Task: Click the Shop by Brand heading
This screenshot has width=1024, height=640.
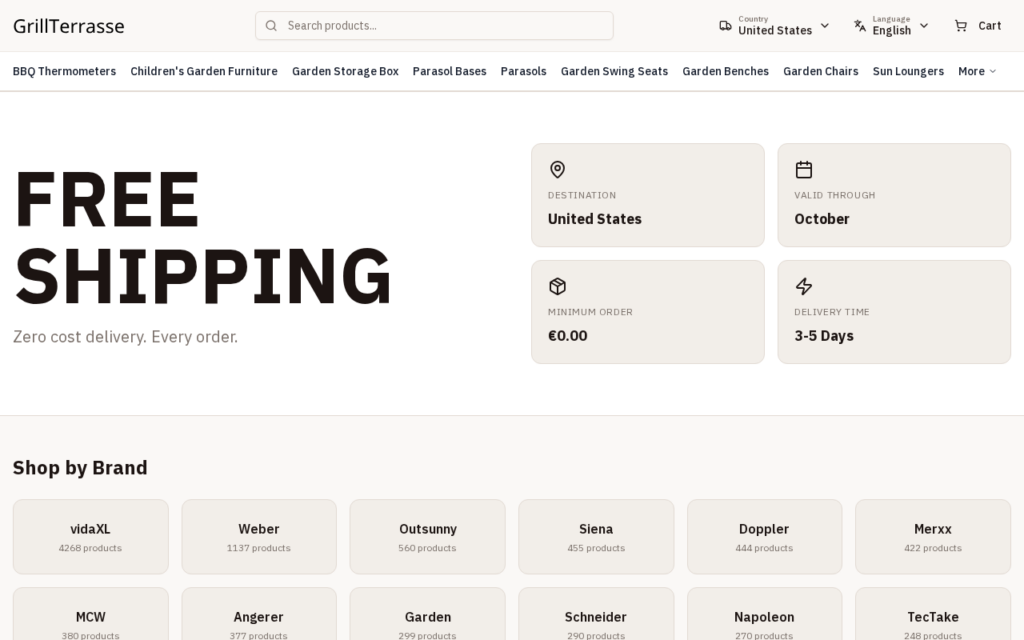Action: point(80,468)
